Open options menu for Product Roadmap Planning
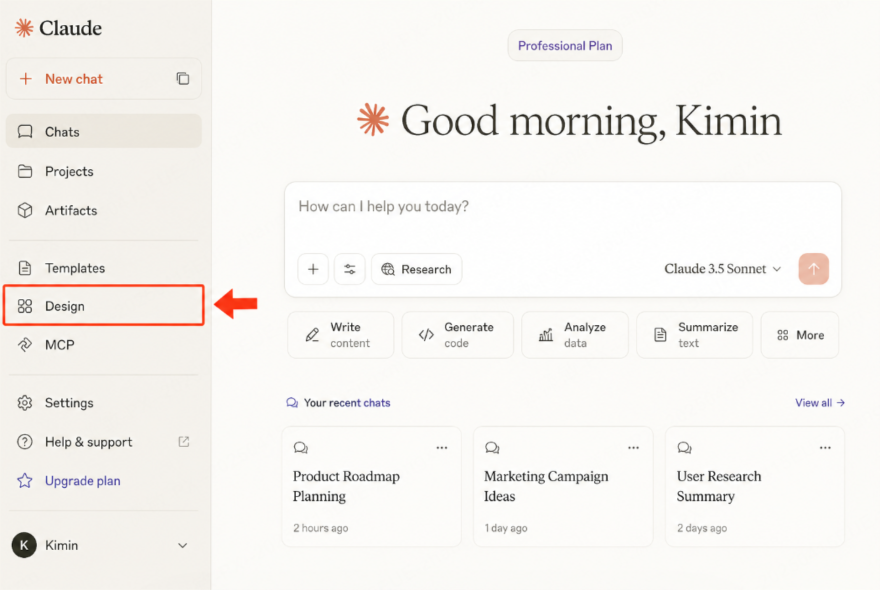The width and height of the screenshot is (880, 590). [x=442, y=447]
